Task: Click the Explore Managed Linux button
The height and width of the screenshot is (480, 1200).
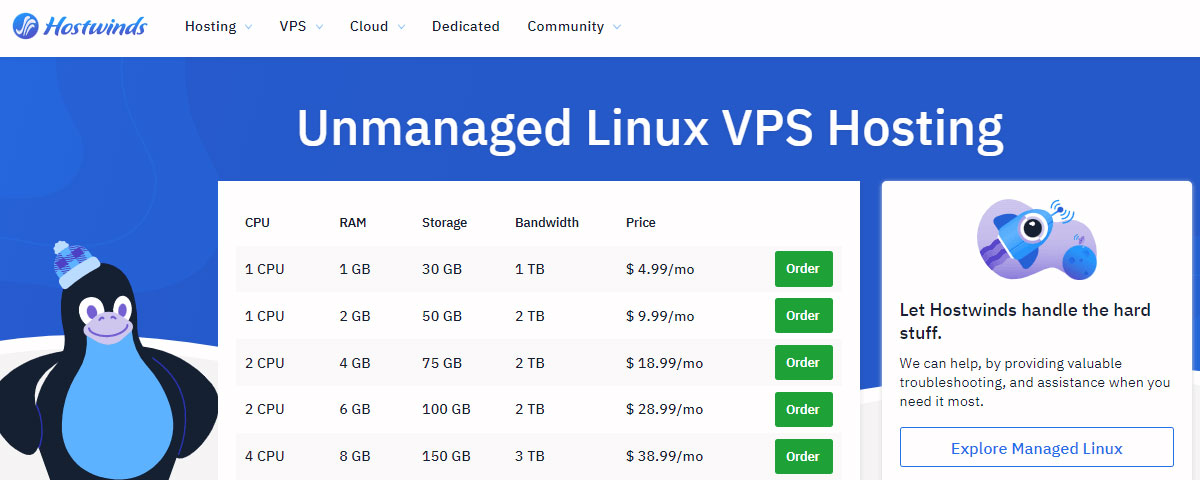Action: point(1037,448)
